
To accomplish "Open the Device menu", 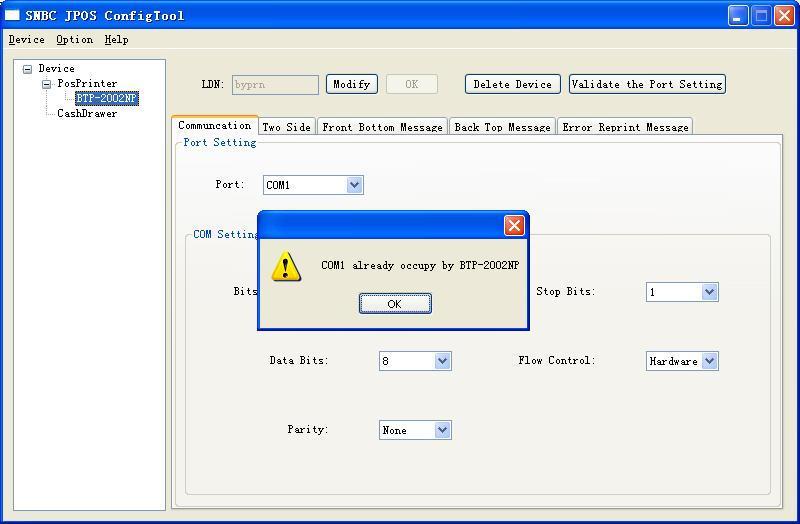I will coord(27,40).
